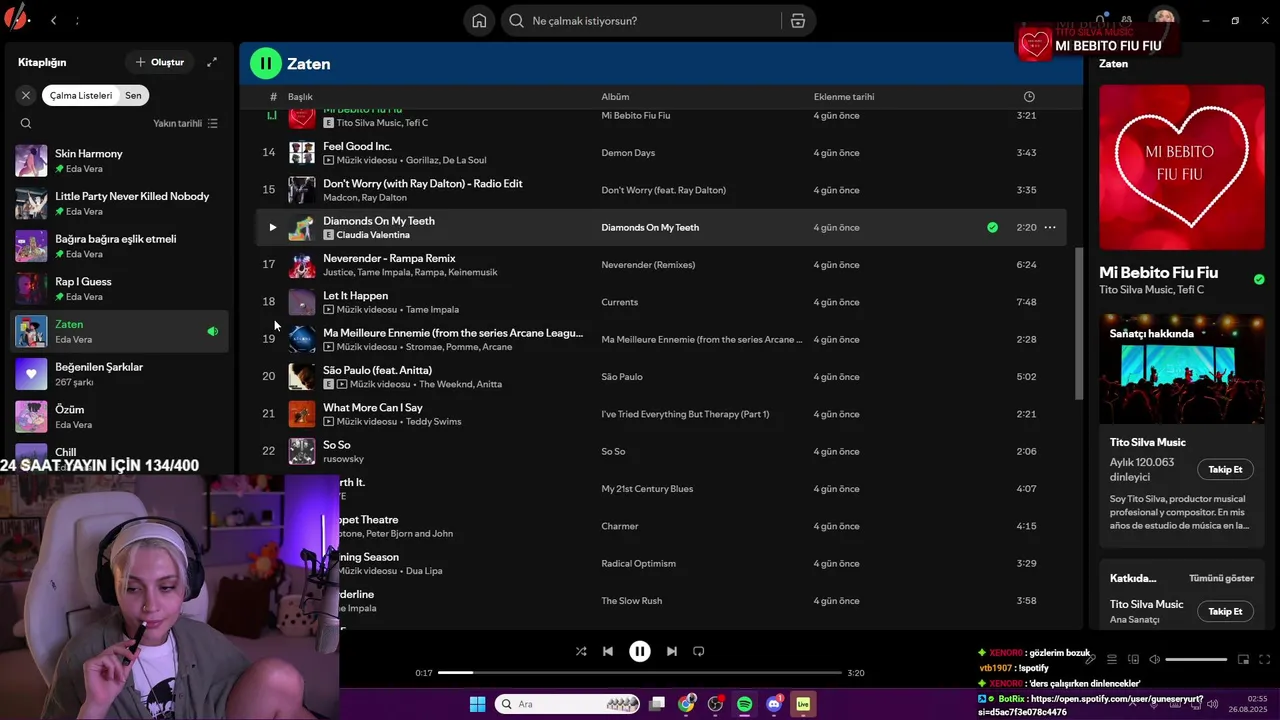Click the Feel Good Inc. track title
This screenshot has width=1280, height=720.
357,146
